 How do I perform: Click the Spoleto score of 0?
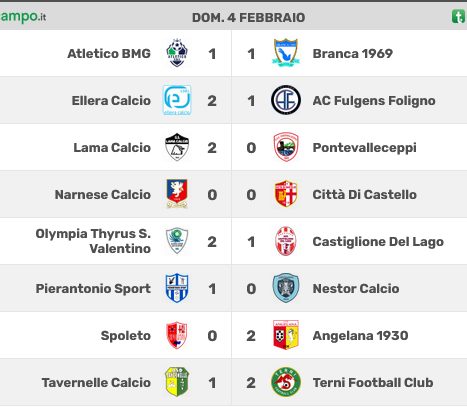click(x=212, y=336)
